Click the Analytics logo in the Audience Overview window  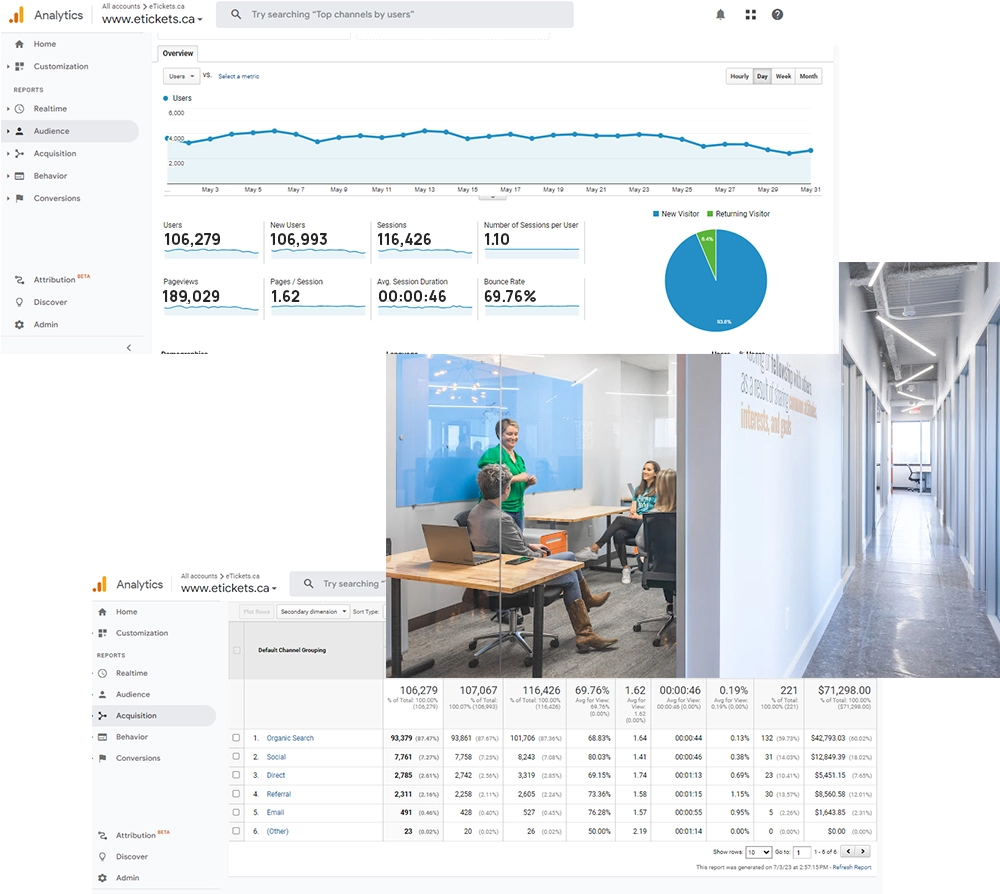click(17, 15)
